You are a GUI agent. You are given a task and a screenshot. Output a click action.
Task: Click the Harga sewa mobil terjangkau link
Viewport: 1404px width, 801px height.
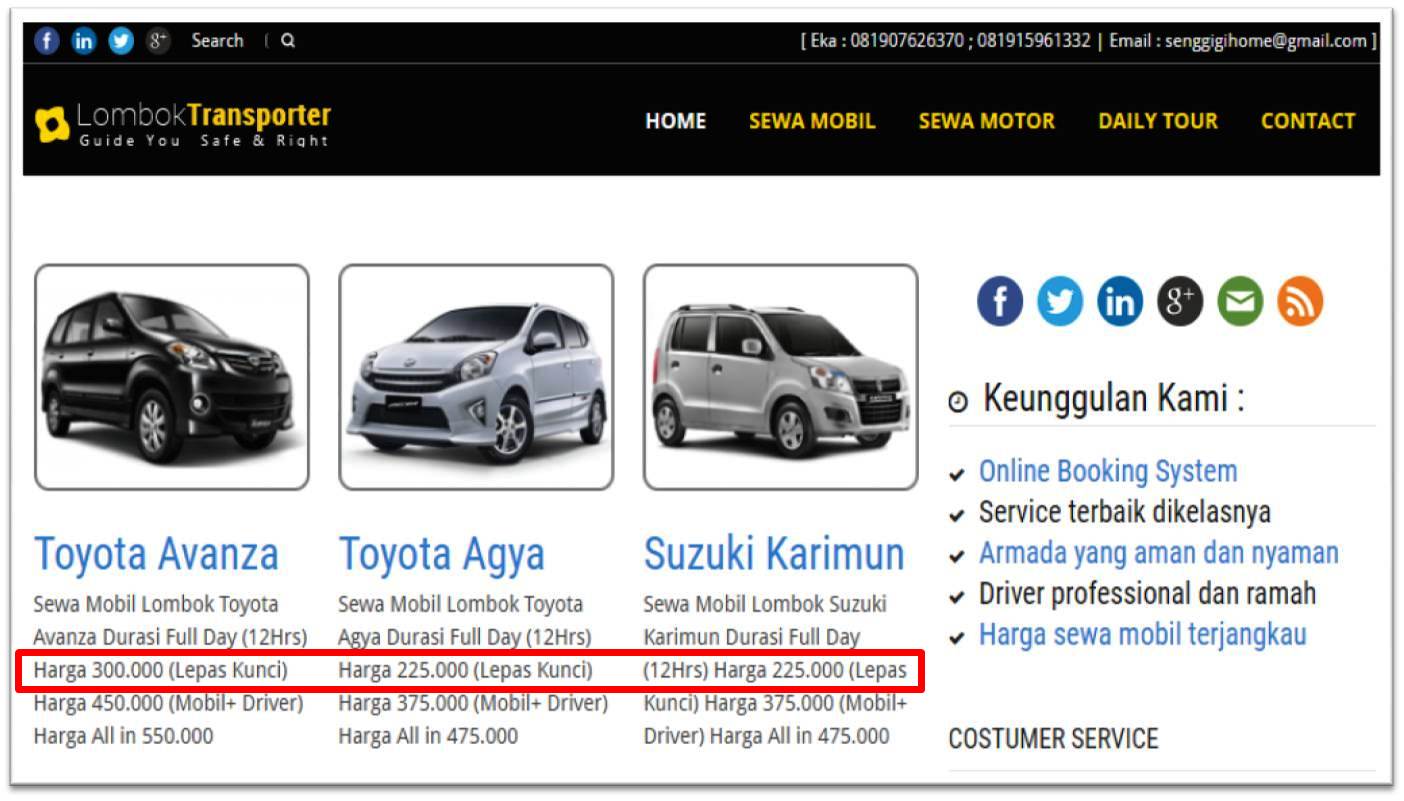pyautogui.click(x=1143, y=634)
